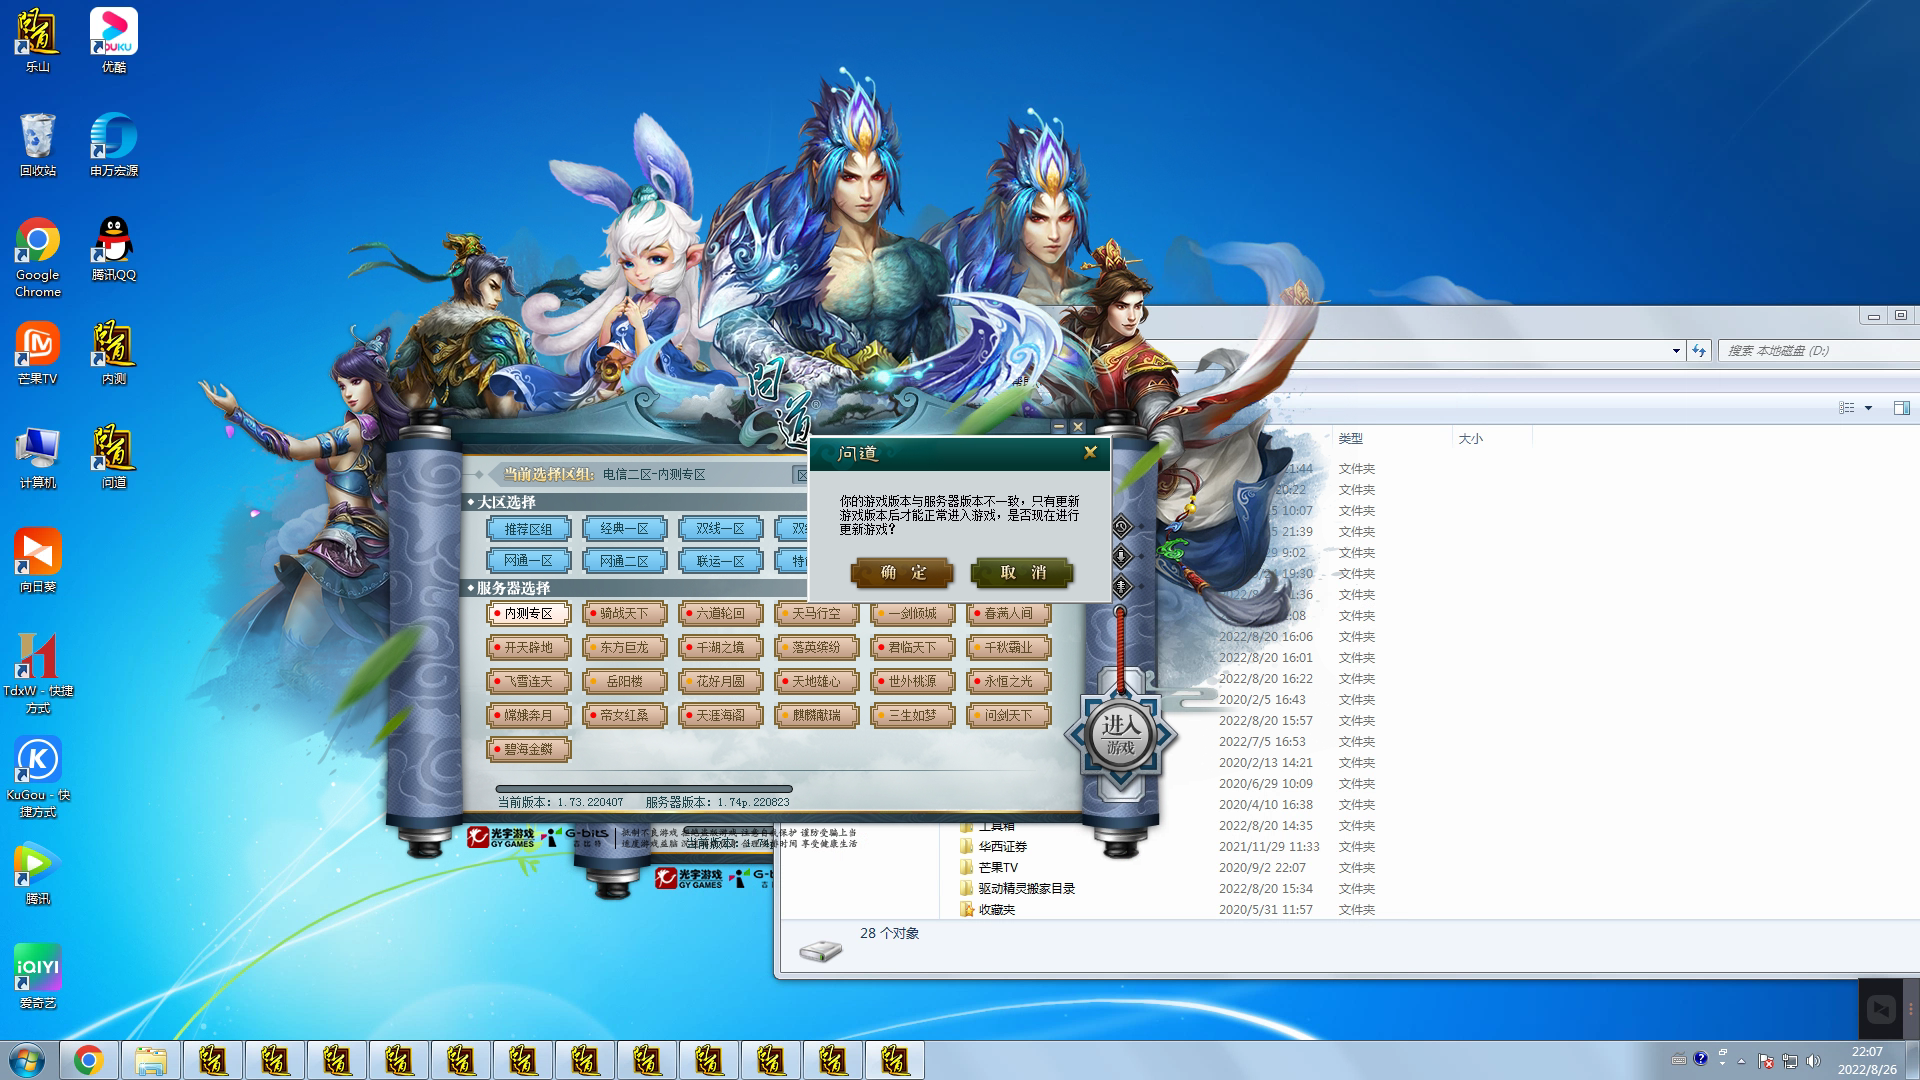The width and height of the screenshot is (1920, 1080).
Task: Pick the 世外桃源 server button
Action: (912, 681)
